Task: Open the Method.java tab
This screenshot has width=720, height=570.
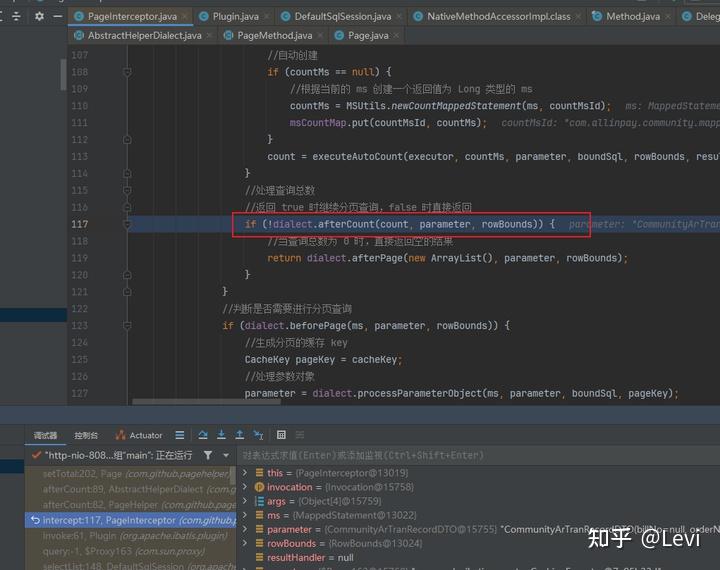Action: click(633, 17)
